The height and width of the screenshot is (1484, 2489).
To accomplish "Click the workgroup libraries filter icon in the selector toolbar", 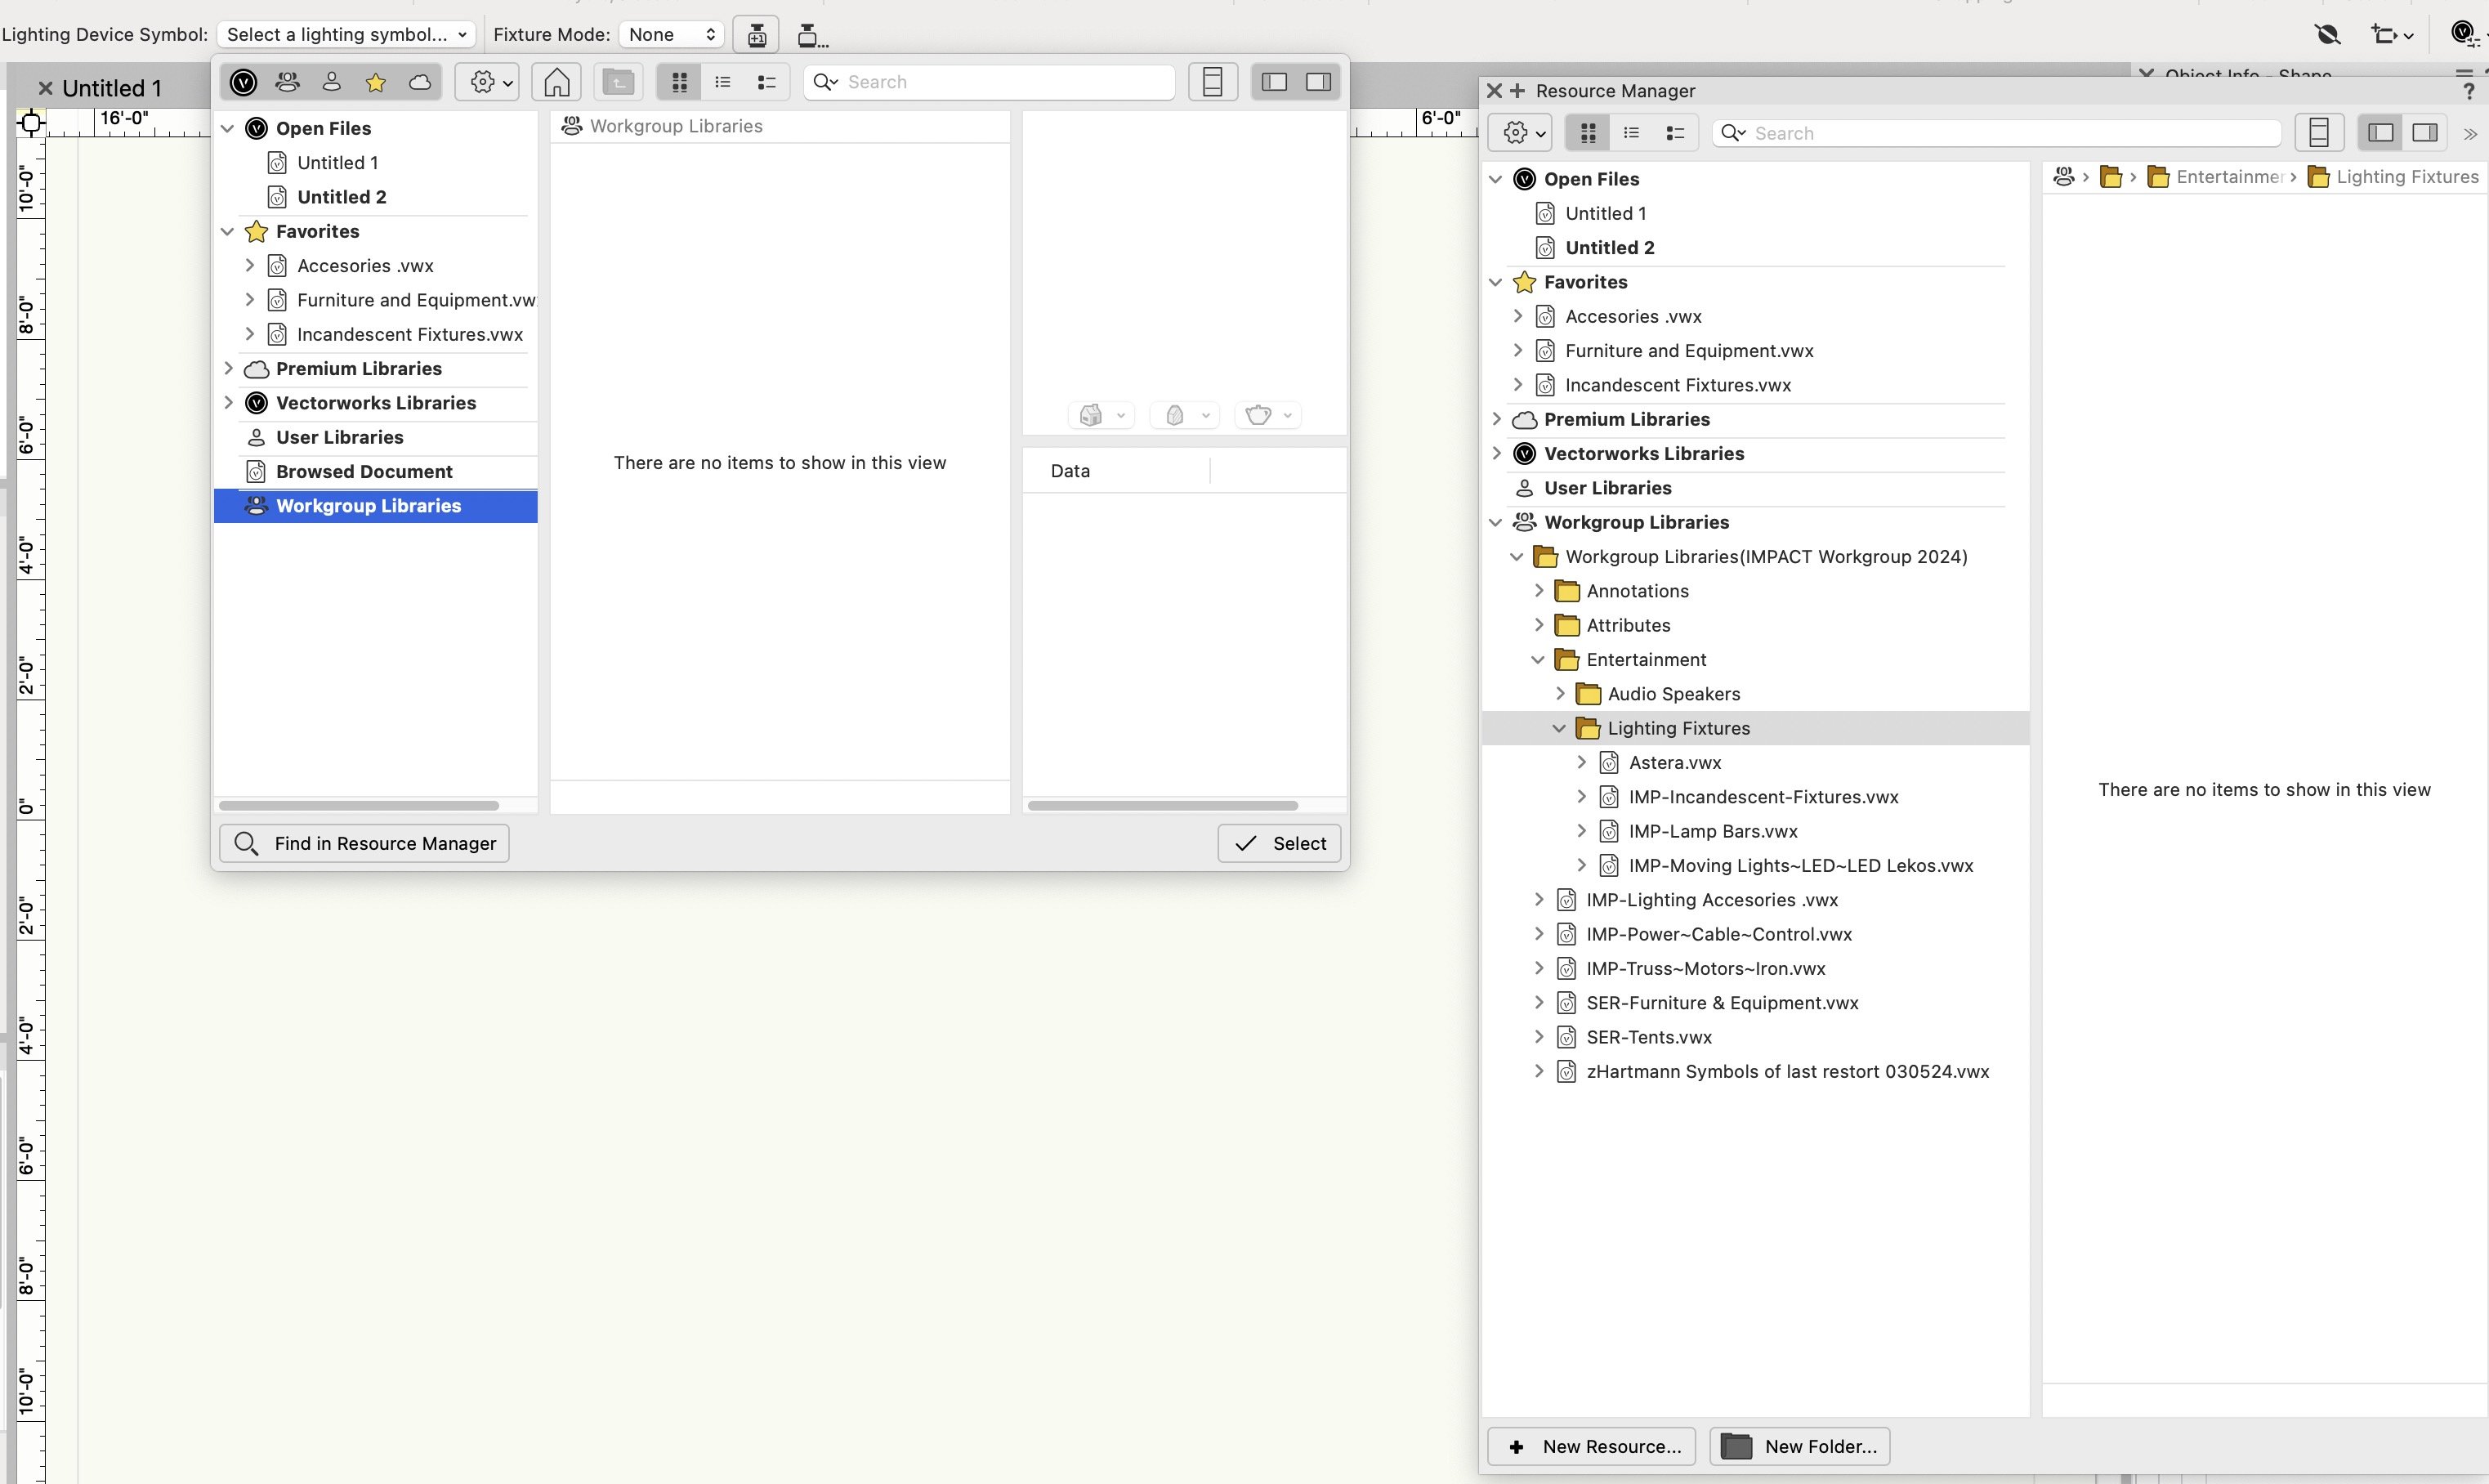I will tap(288, 82).
